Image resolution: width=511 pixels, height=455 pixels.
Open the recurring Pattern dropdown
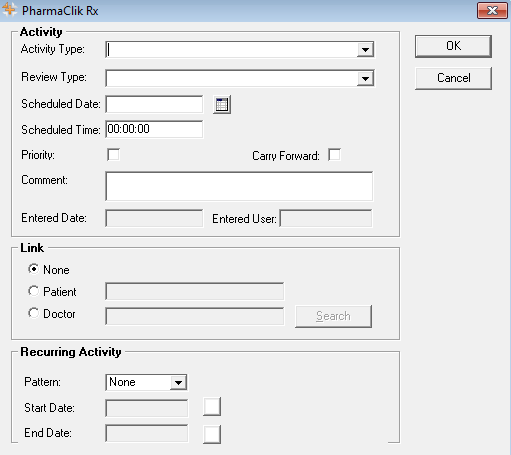pos(178,382)
